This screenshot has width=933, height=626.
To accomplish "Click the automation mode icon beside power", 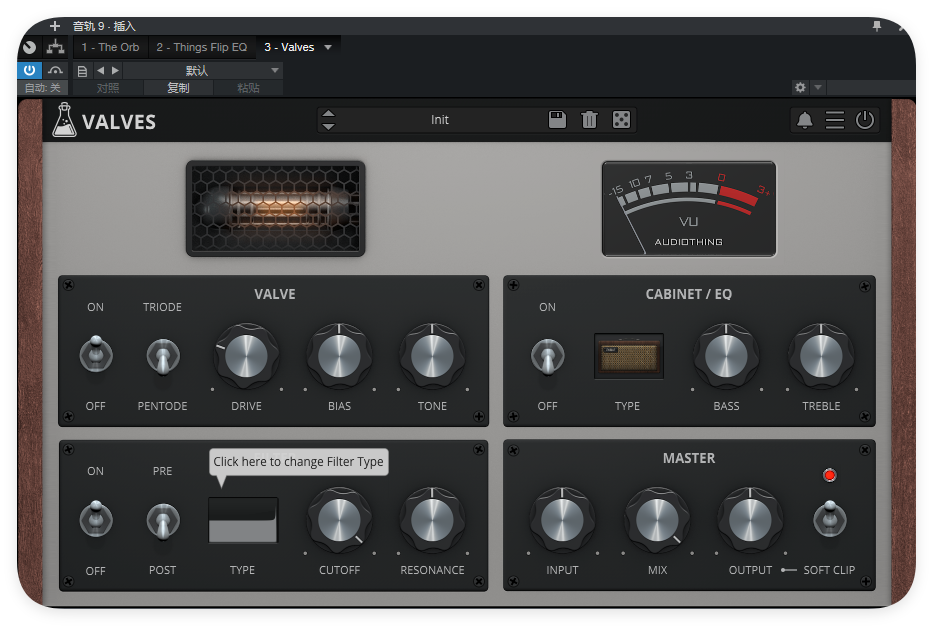I will (55, 70).
